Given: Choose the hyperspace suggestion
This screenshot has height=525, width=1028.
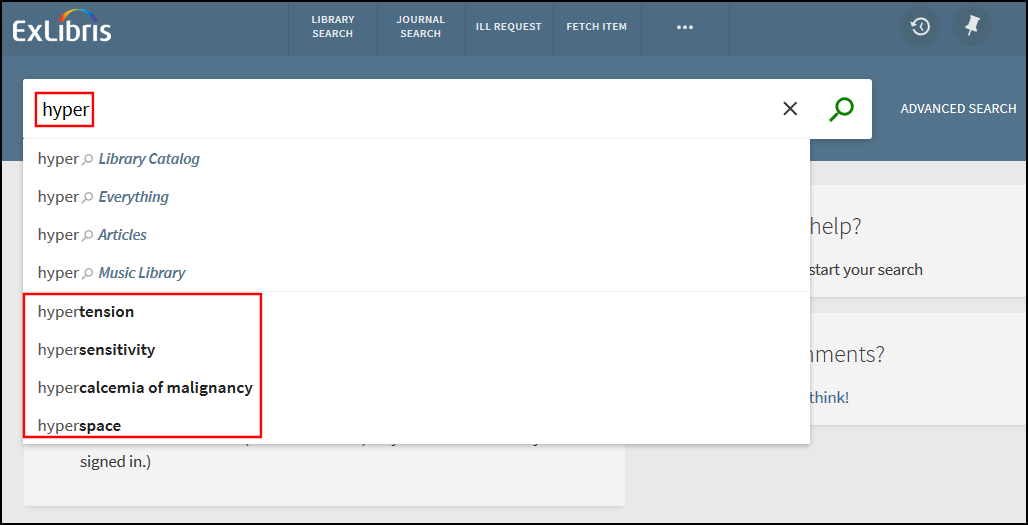Looking at the screenshot, I should (x=80, y=426).
